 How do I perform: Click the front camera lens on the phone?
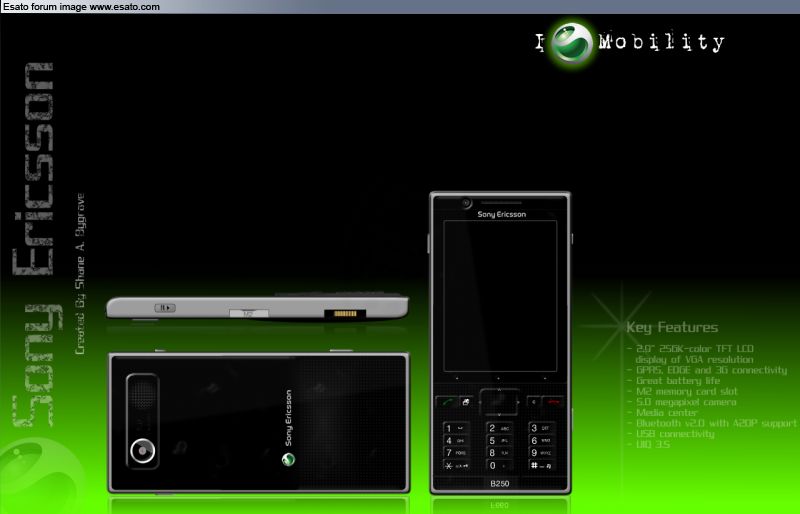[x=466, y=203]
